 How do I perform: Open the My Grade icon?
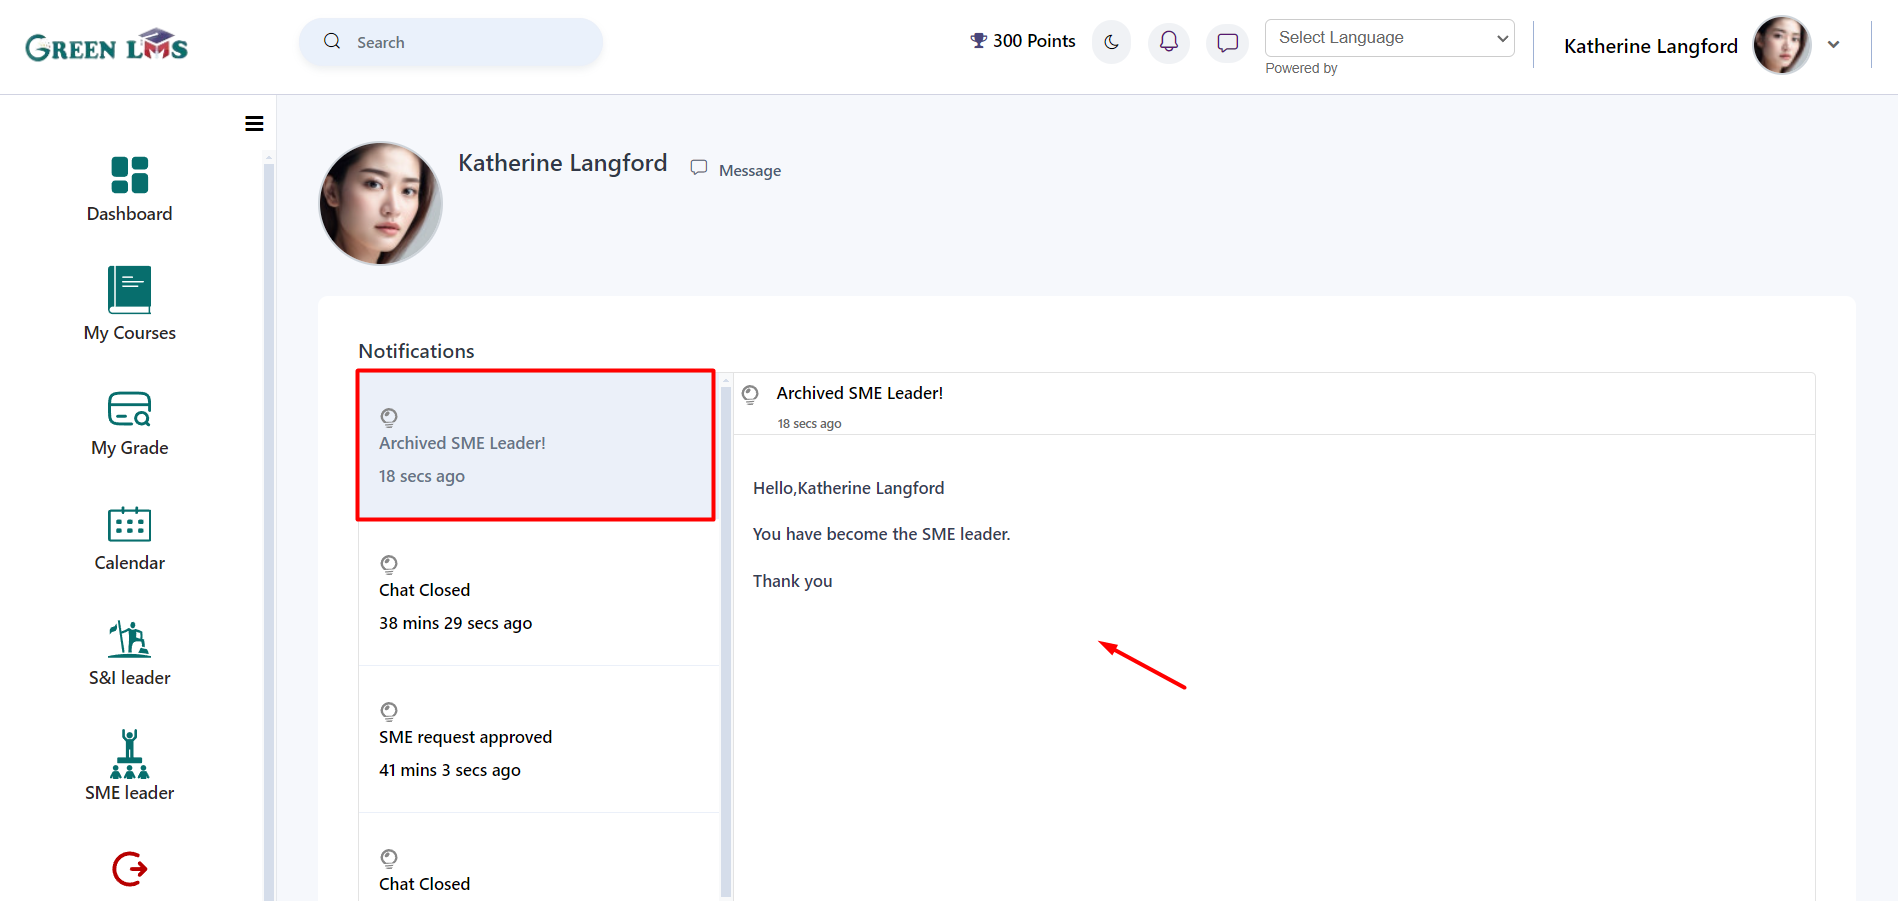[x=130, y=409]
